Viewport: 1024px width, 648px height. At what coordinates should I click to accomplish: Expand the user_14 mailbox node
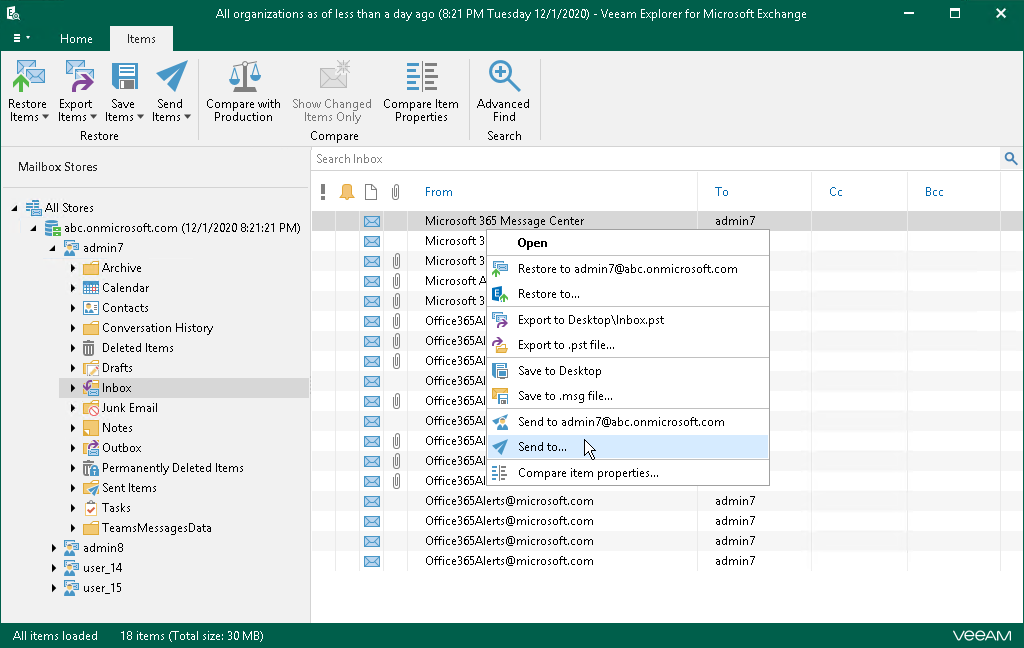pos(53,568)
